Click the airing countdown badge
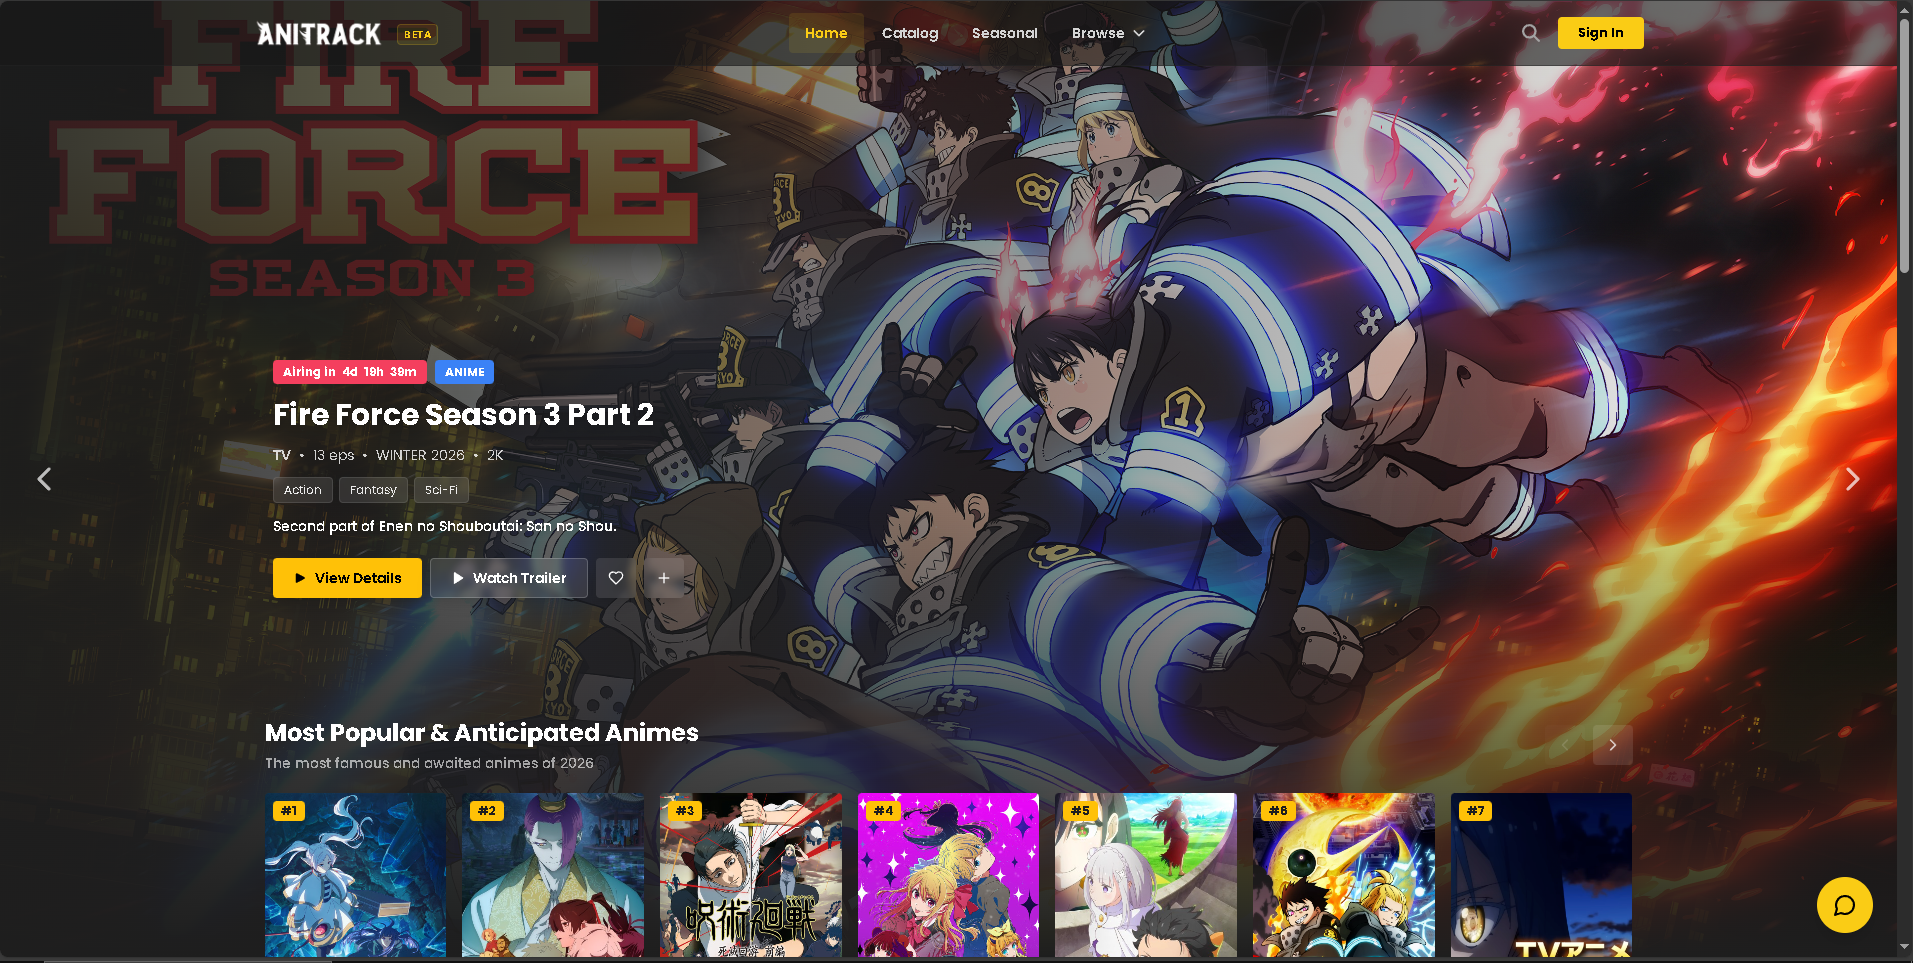This screenshot has height=963, width=1913. coord(349,371)
